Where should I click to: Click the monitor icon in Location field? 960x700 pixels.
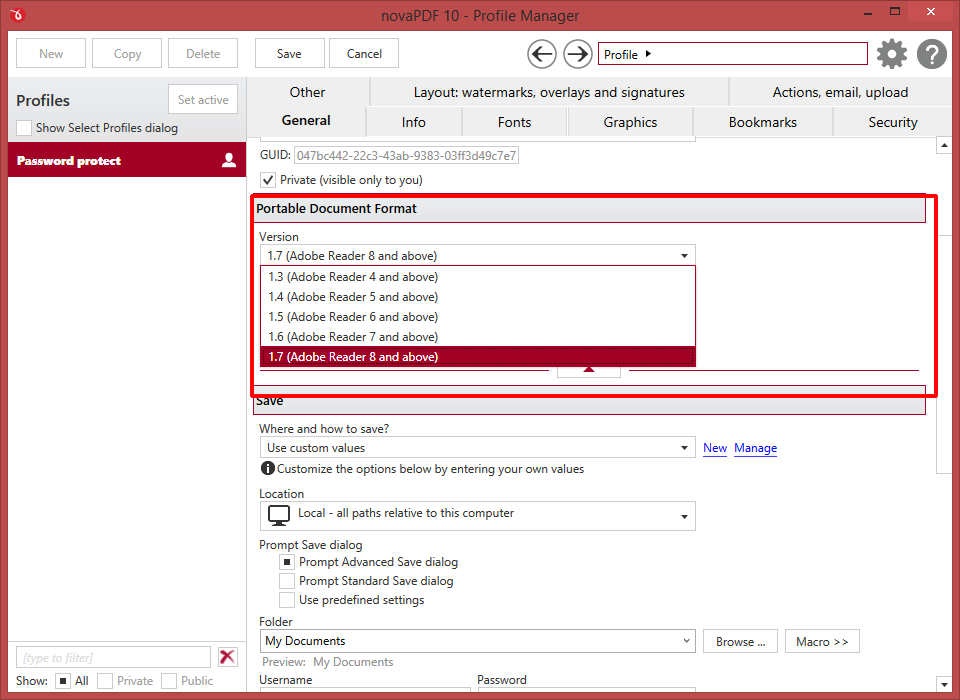[279, 516]
